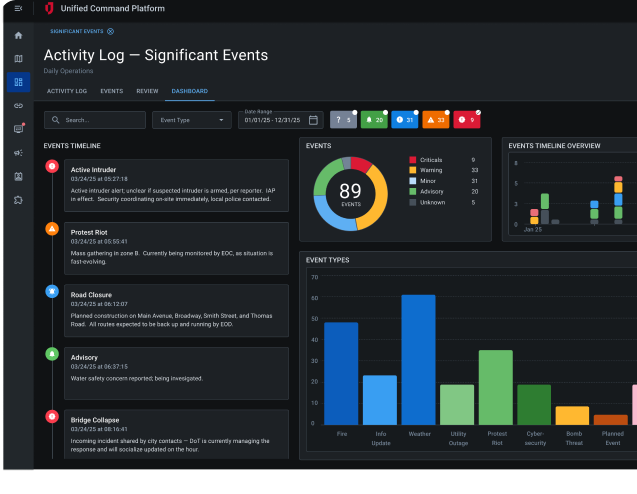Open the Date Range calendar picker
The image size is (637, 494).
click(x=314, y=120)
